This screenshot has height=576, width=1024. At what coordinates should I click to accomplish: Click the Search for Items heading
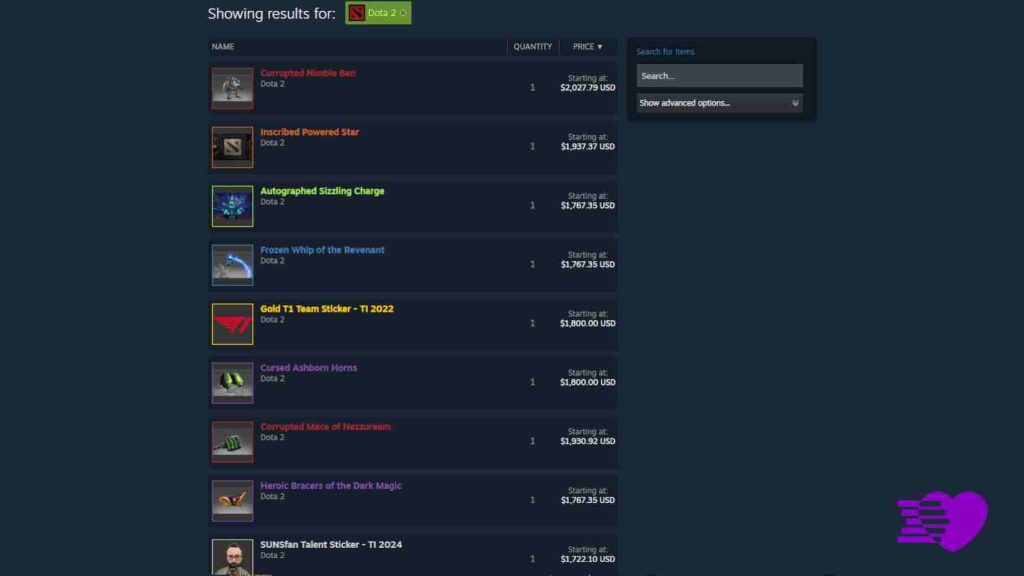[666, 51]
